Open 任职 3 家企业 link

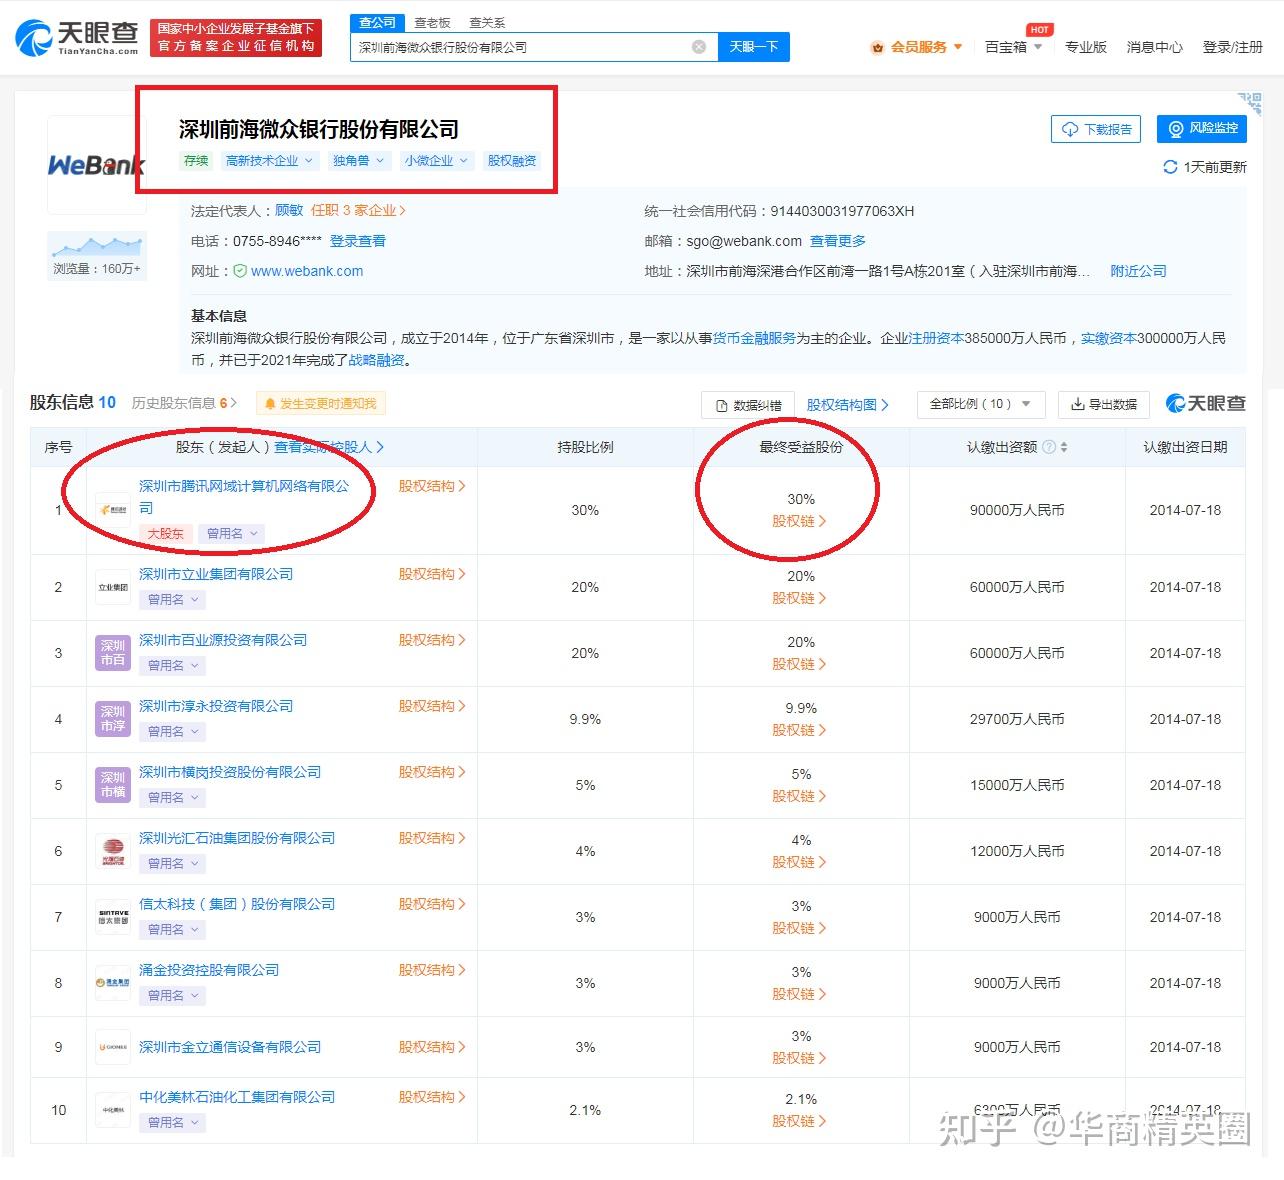pos(358,210)
